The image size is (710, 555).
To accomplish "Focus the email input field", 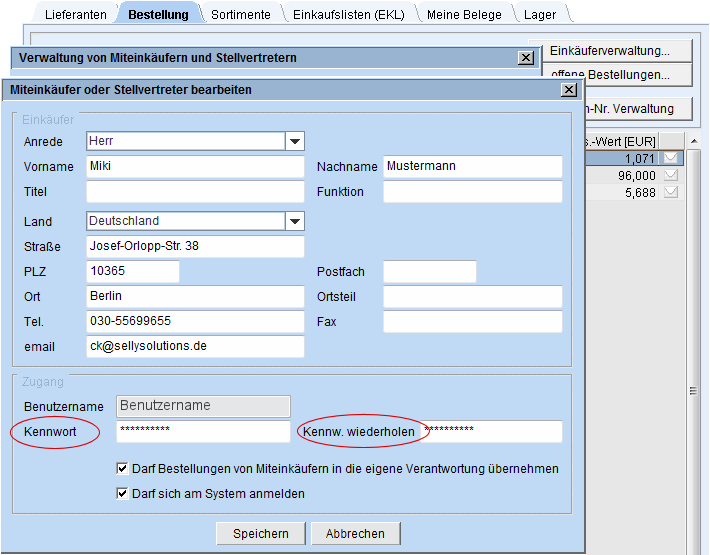I will 195,346.
